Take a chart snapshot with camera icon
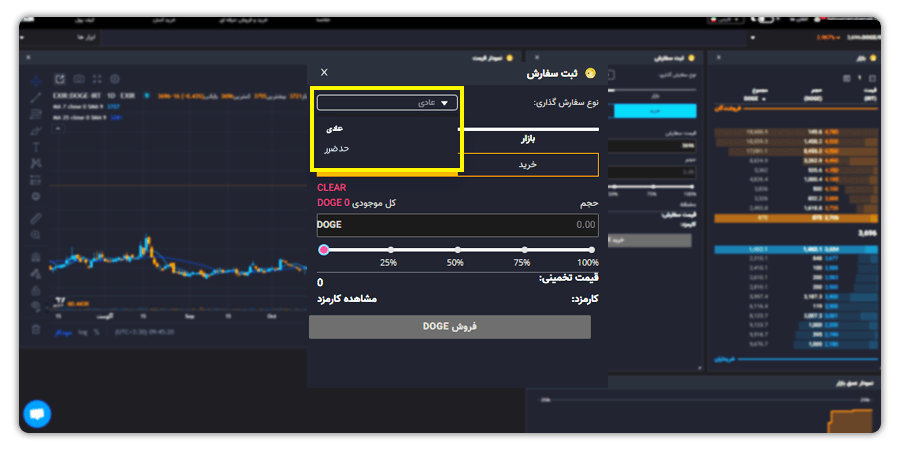Screen dimensions: 900x450 tap(79, 79)
